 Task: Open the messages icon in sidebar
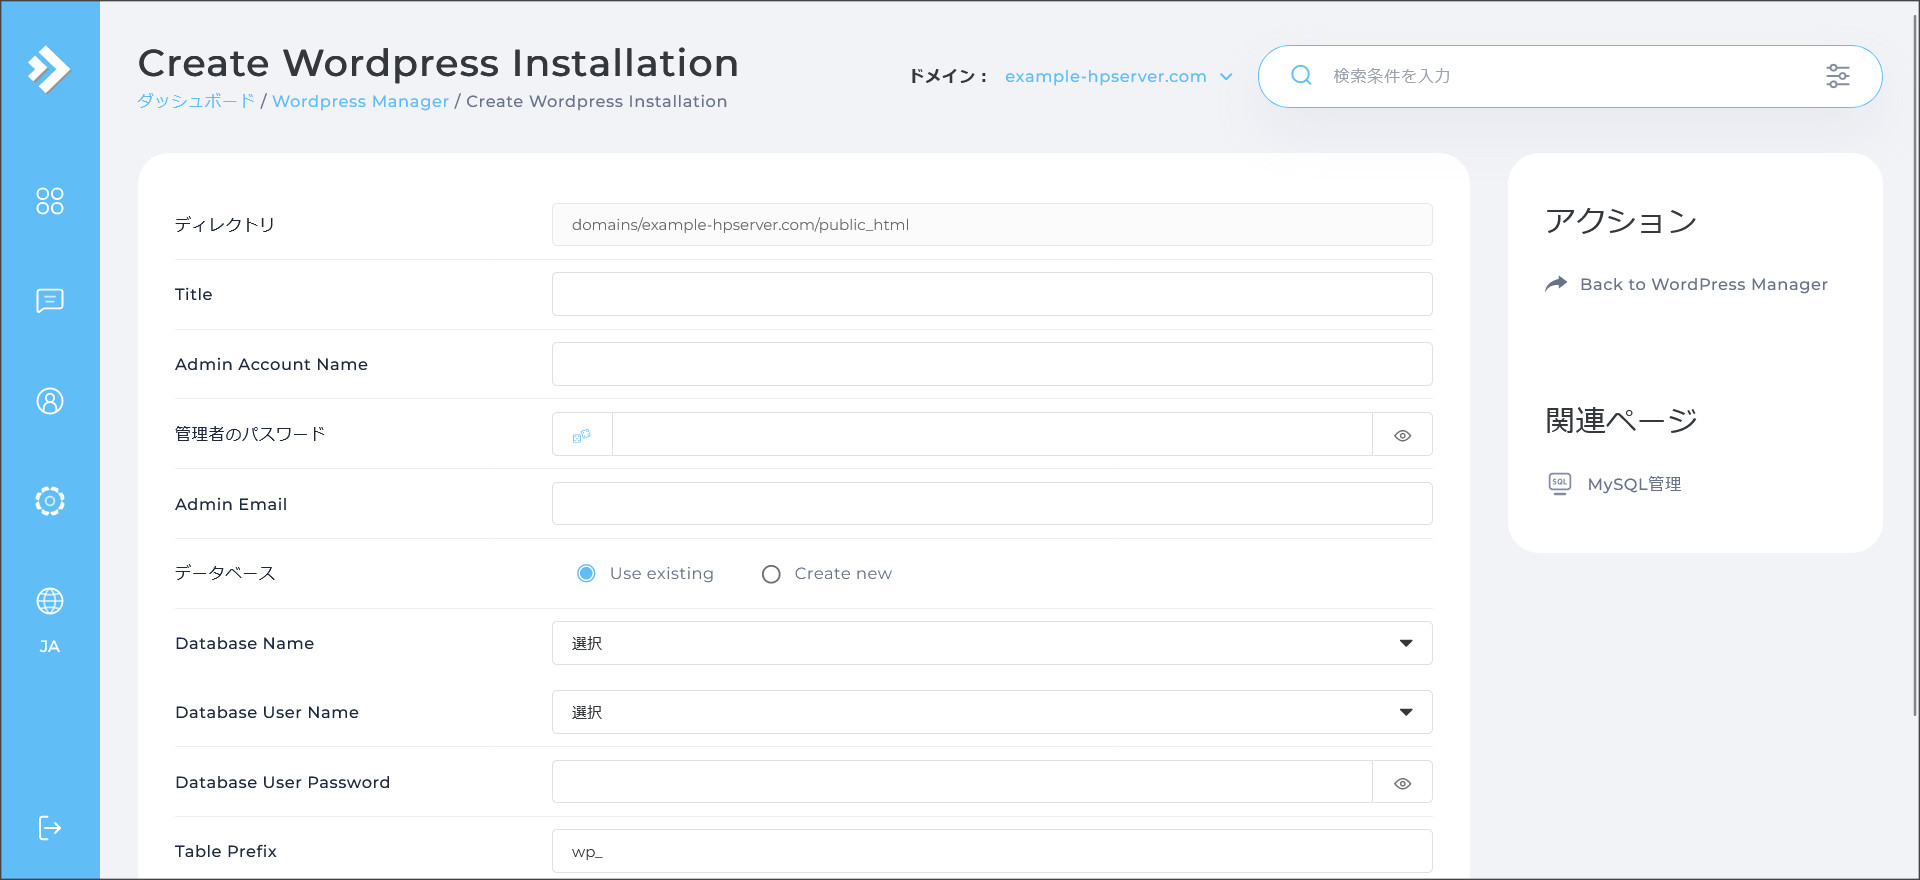49,300
